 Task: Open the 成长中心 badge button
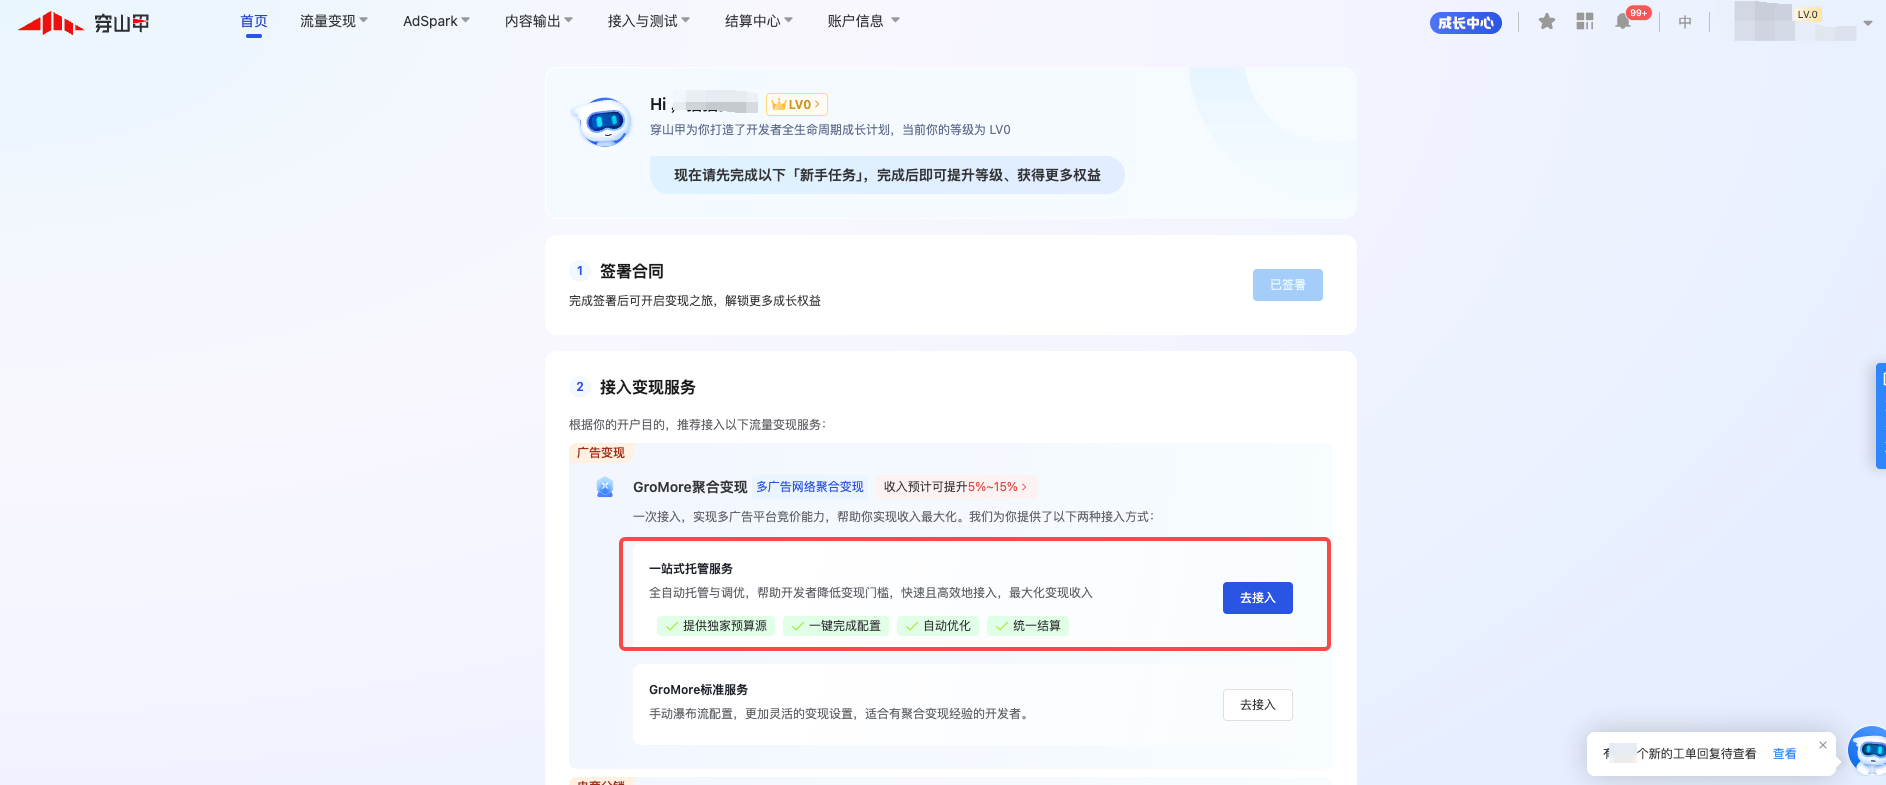tap(1465, 23)
